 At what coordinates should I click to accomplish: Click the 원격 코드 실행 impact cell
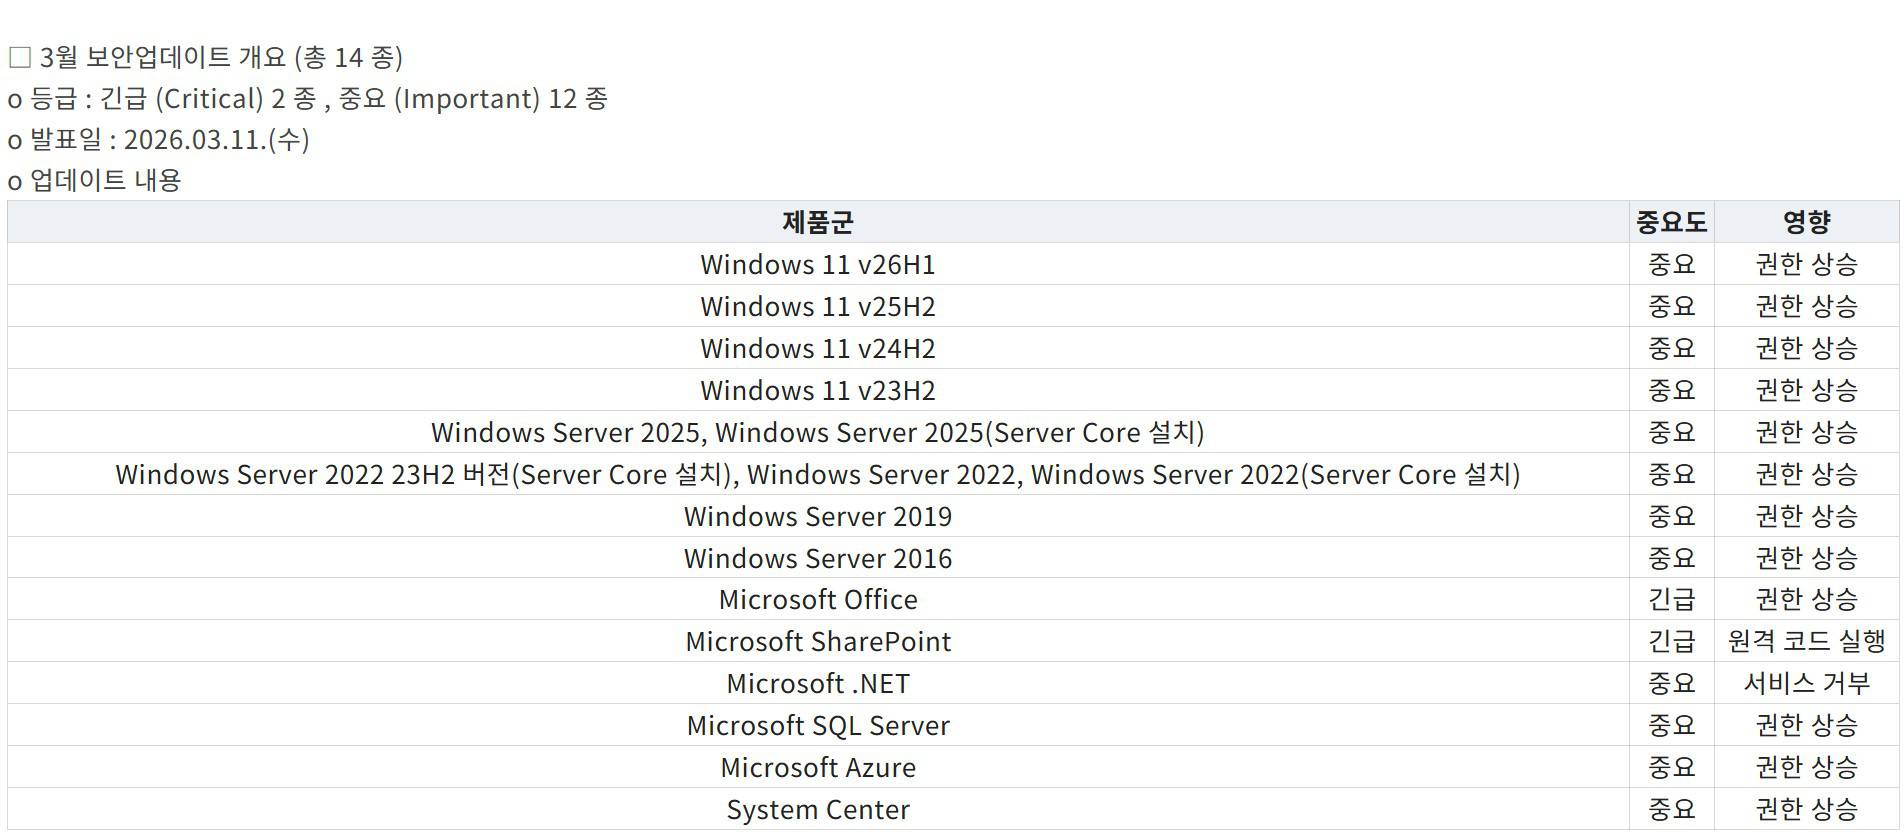(x=1806, y=642)
